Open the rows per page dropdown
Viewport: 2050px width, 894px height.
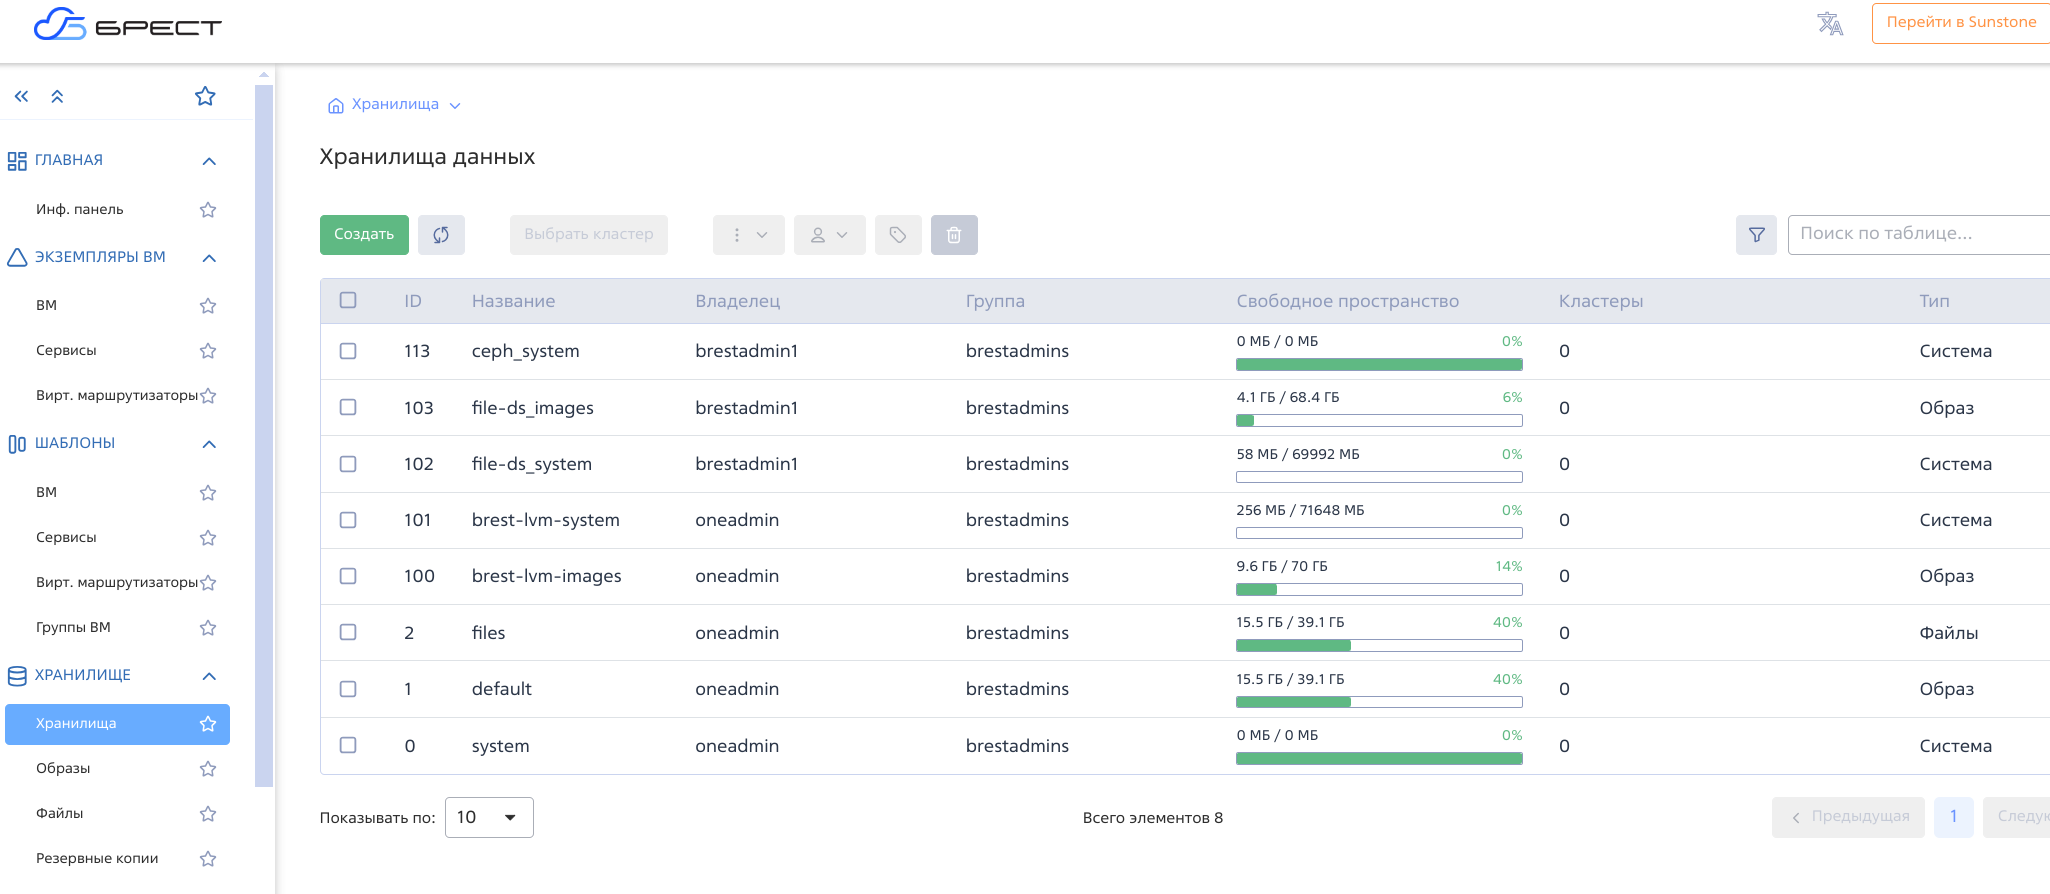489,817
